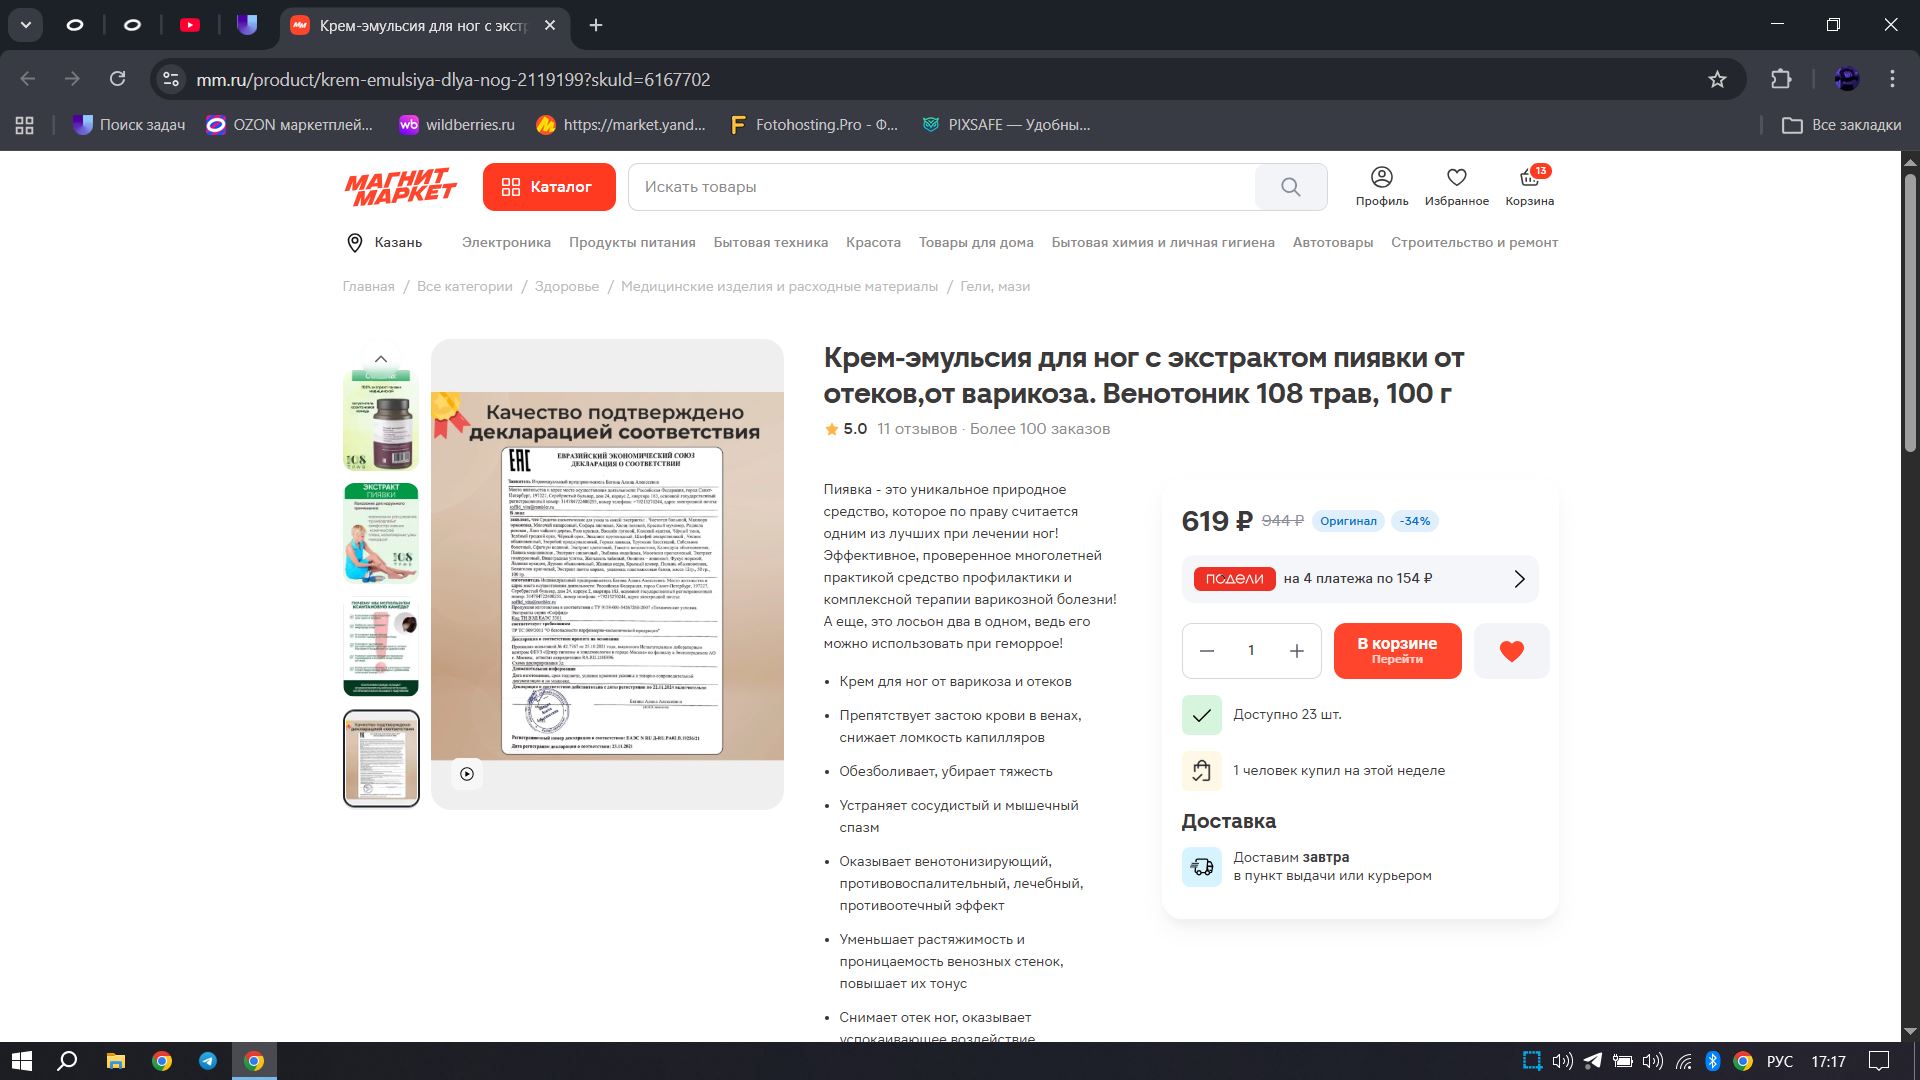Open browser tab search dropdown

pos(26,25)
